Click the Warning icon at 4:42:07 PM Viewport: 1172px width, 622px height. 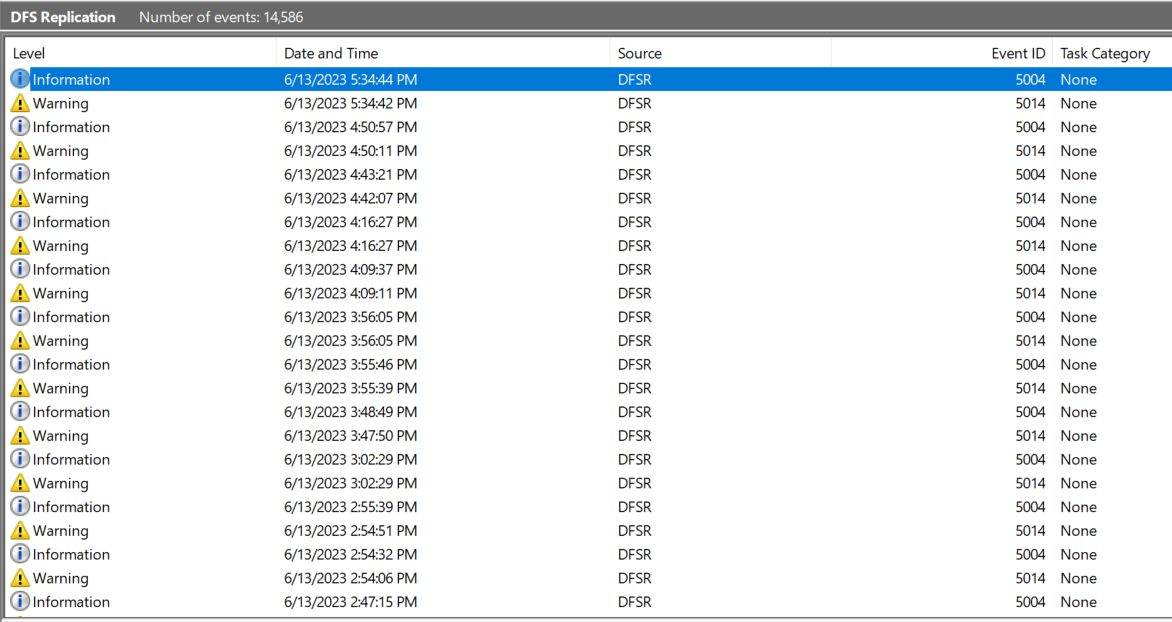20,198
